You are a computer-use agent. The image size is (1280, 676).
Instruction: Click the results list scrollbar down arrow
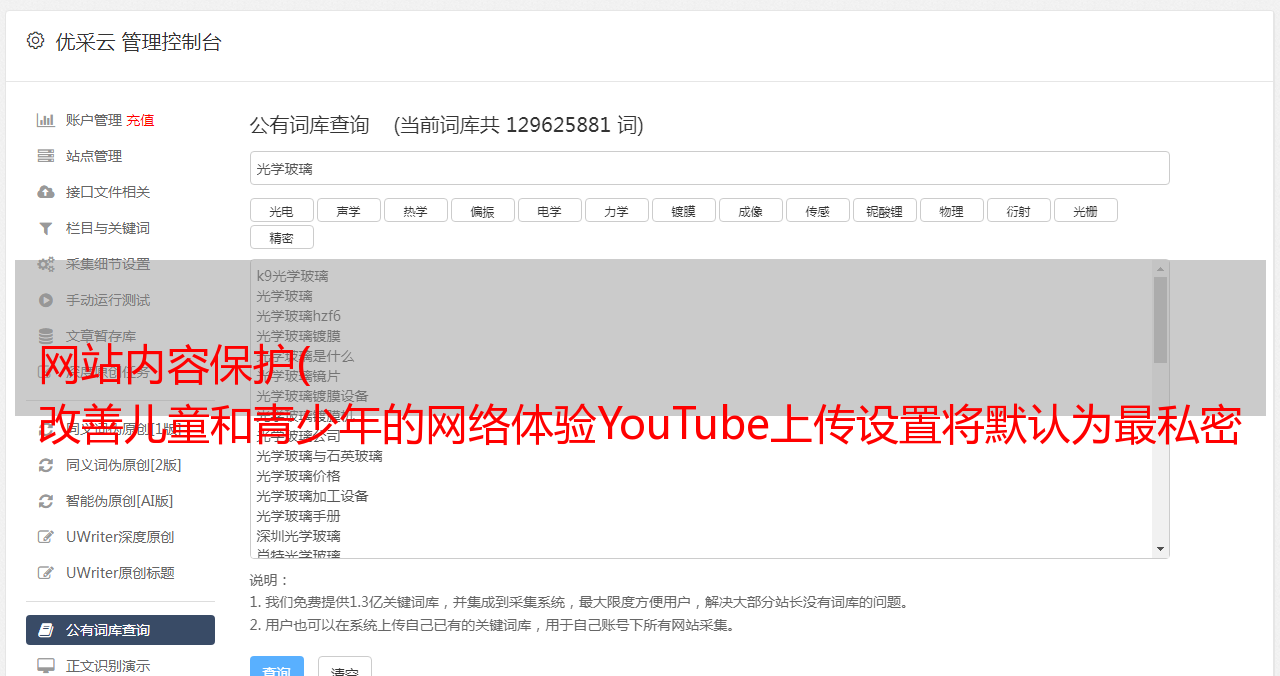point(1160,549)
